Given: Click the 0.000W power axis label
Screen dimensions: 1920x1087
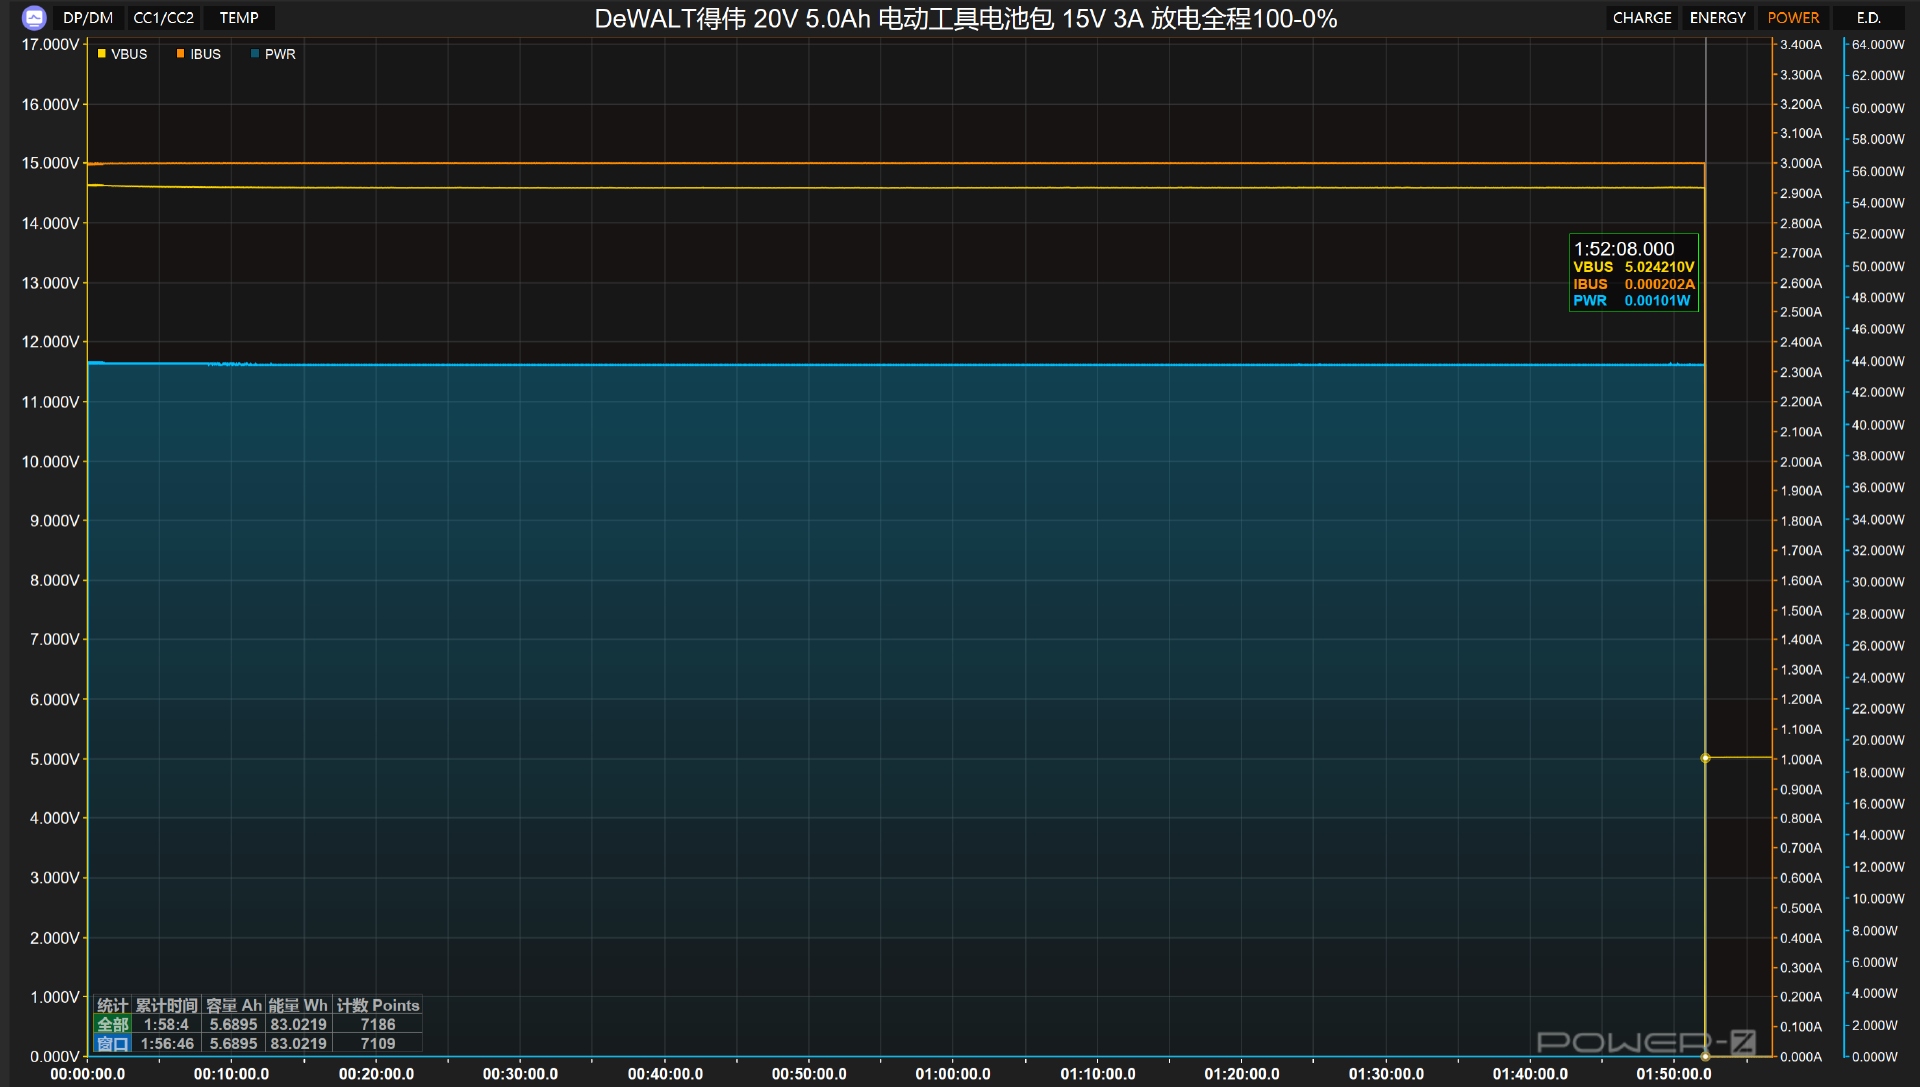Looking at the screenshot, I should click(1874, 1057).
